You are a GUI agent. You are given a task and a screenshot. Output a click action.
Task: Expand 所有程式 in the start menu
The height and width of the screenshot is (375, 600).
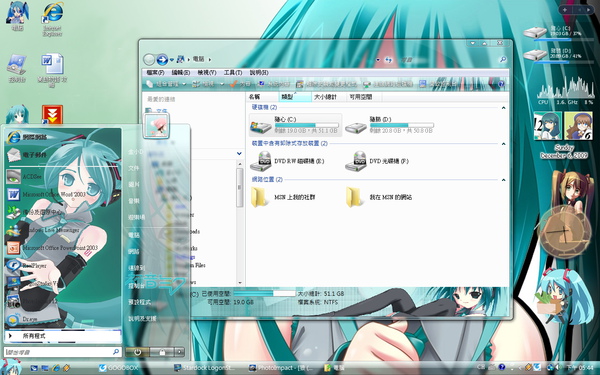[x=63, y=336]
